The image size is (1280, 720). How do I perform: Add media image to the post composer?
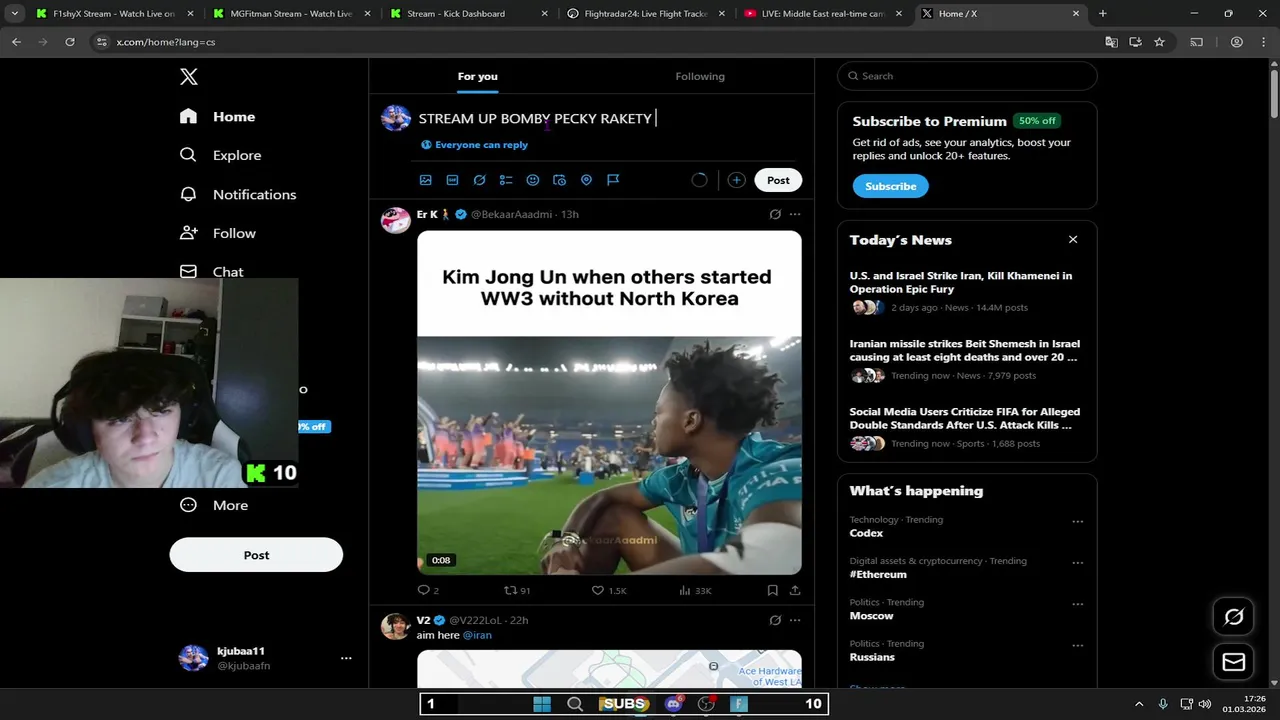click(x=425, y=180)
